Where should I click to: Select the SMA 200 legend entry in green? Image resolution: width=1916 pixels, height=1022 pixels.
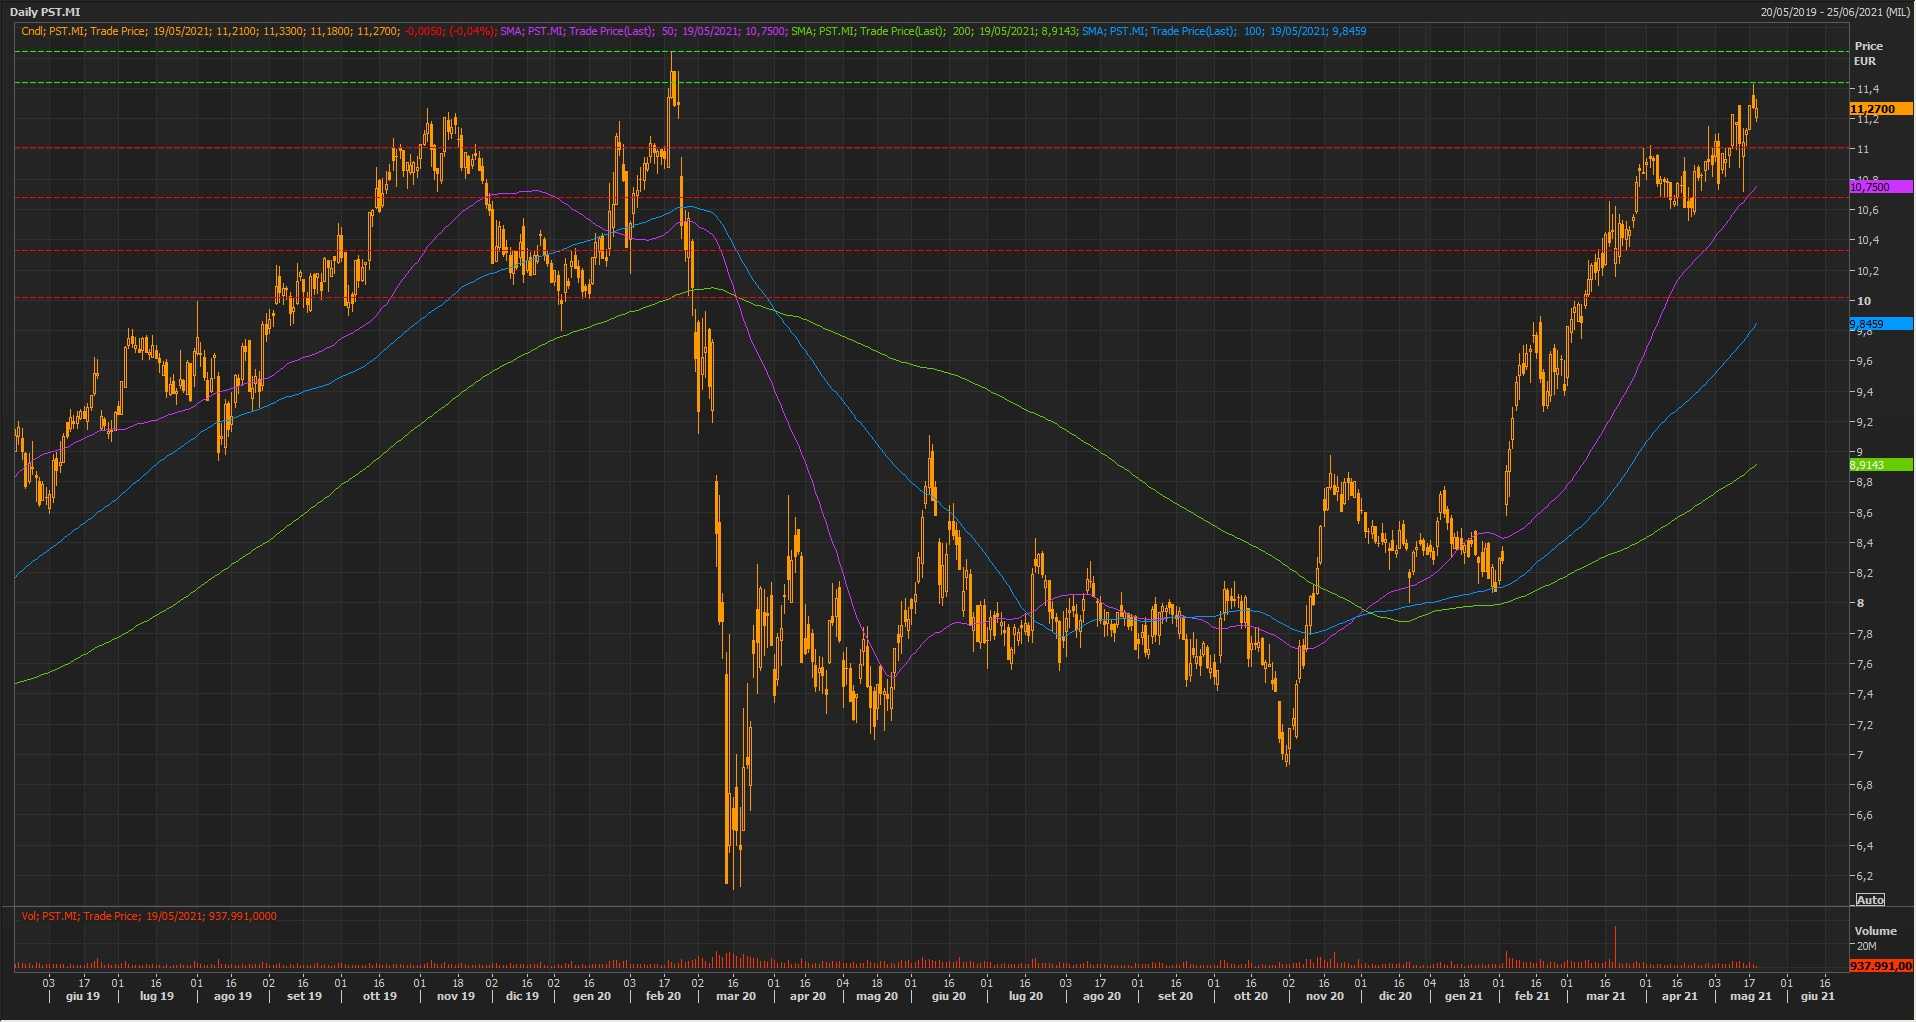(934, 31)
